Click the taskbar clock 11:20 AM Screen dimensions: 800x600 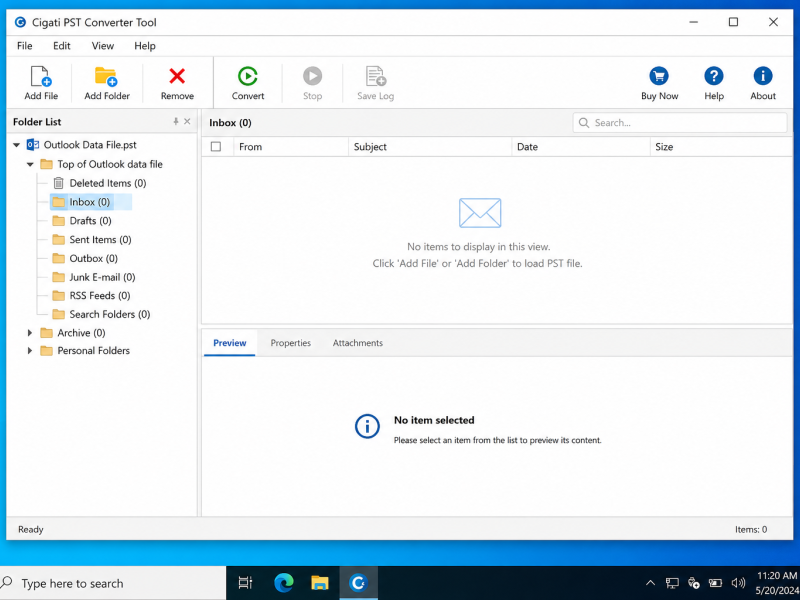[777, 576]
